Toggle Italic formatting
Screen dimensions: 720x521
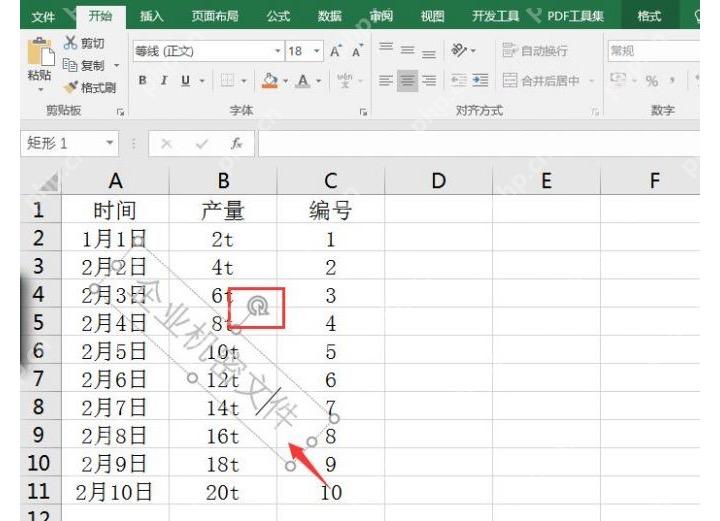coord(164,81)
